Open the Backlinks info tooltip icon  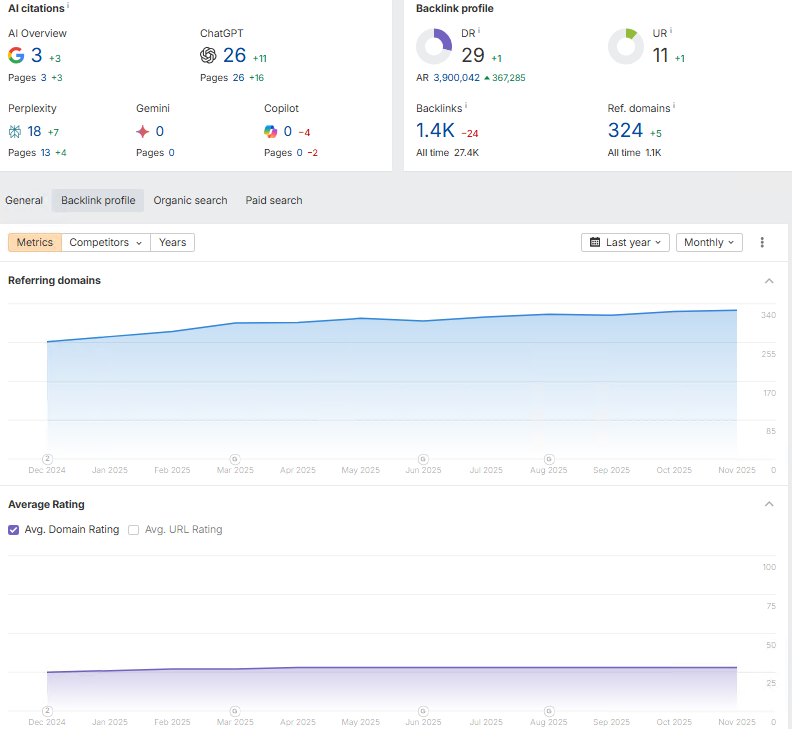coord(466,106)
